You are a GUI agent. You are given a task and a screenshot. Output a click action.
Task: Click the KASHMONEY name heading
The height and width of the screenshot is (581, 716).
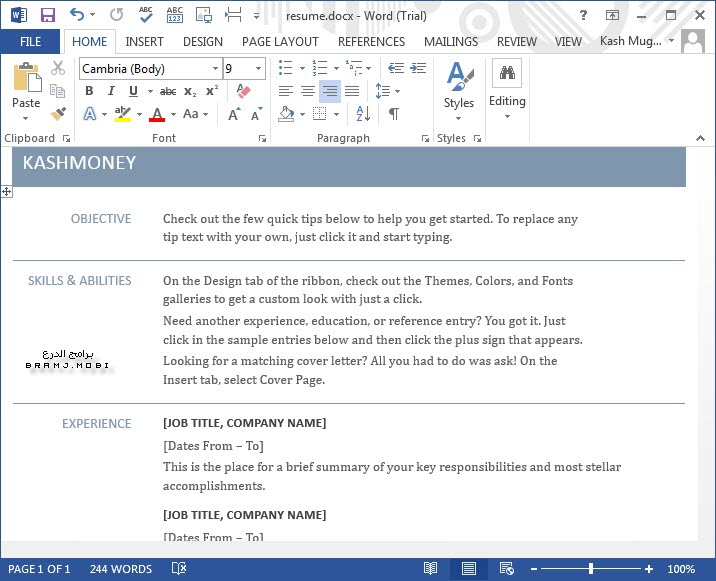[x=79, y=163]
